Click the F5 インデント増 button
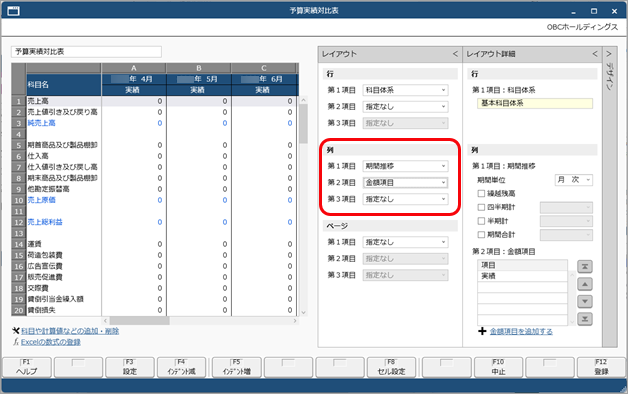The image size is (628, 394). click(x=236, y=367)
